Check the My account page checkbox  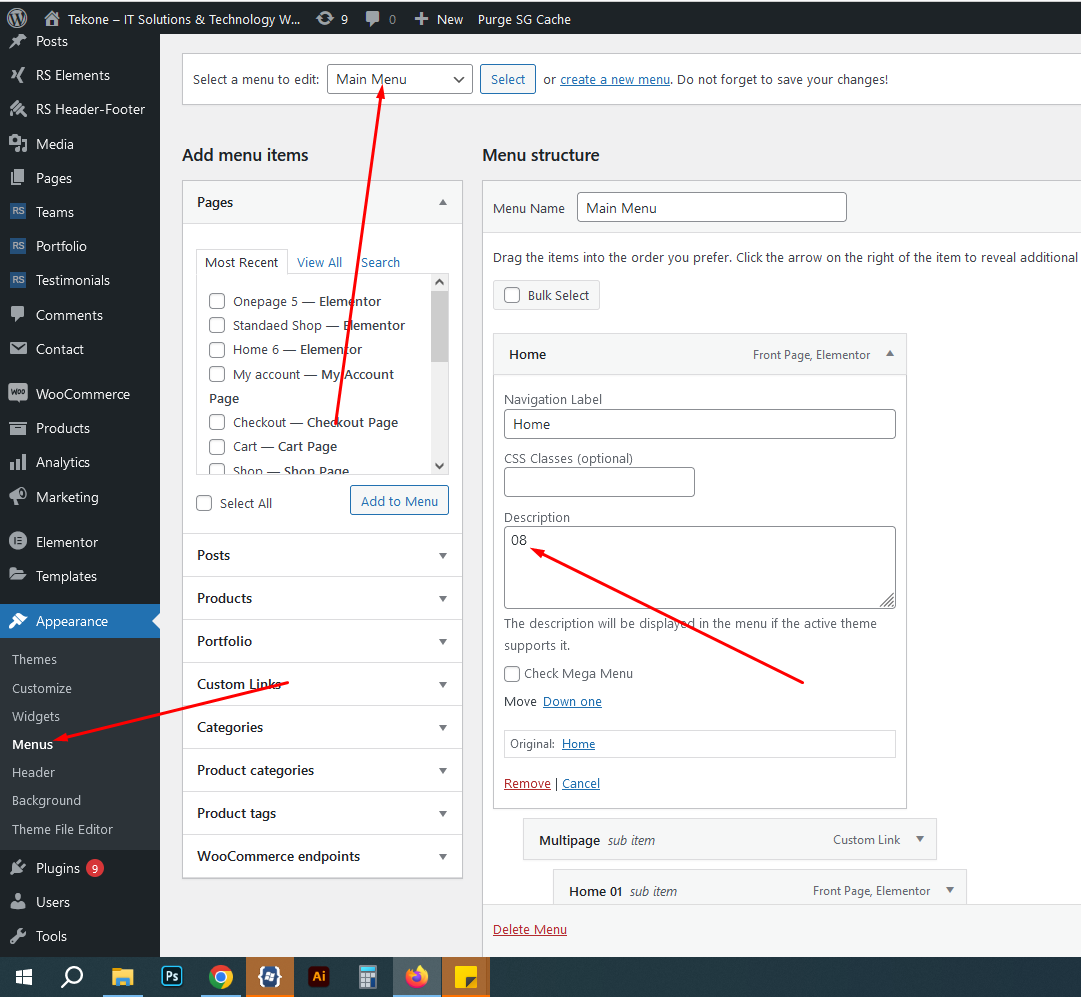pyautogui.click(x=217, y=374)
